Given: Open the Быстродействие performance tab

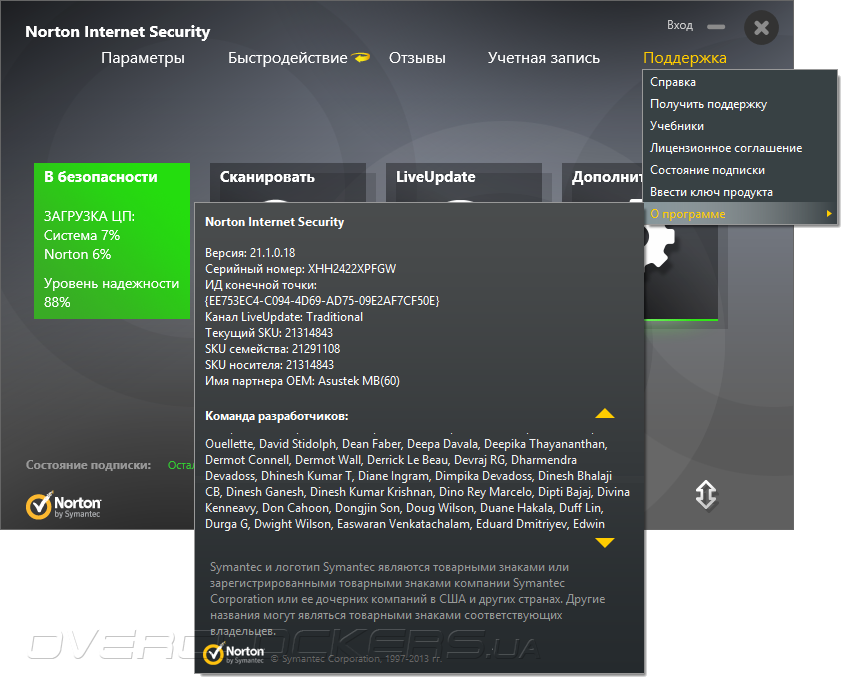Looking at the screenshot, I should tap(287, 58).
